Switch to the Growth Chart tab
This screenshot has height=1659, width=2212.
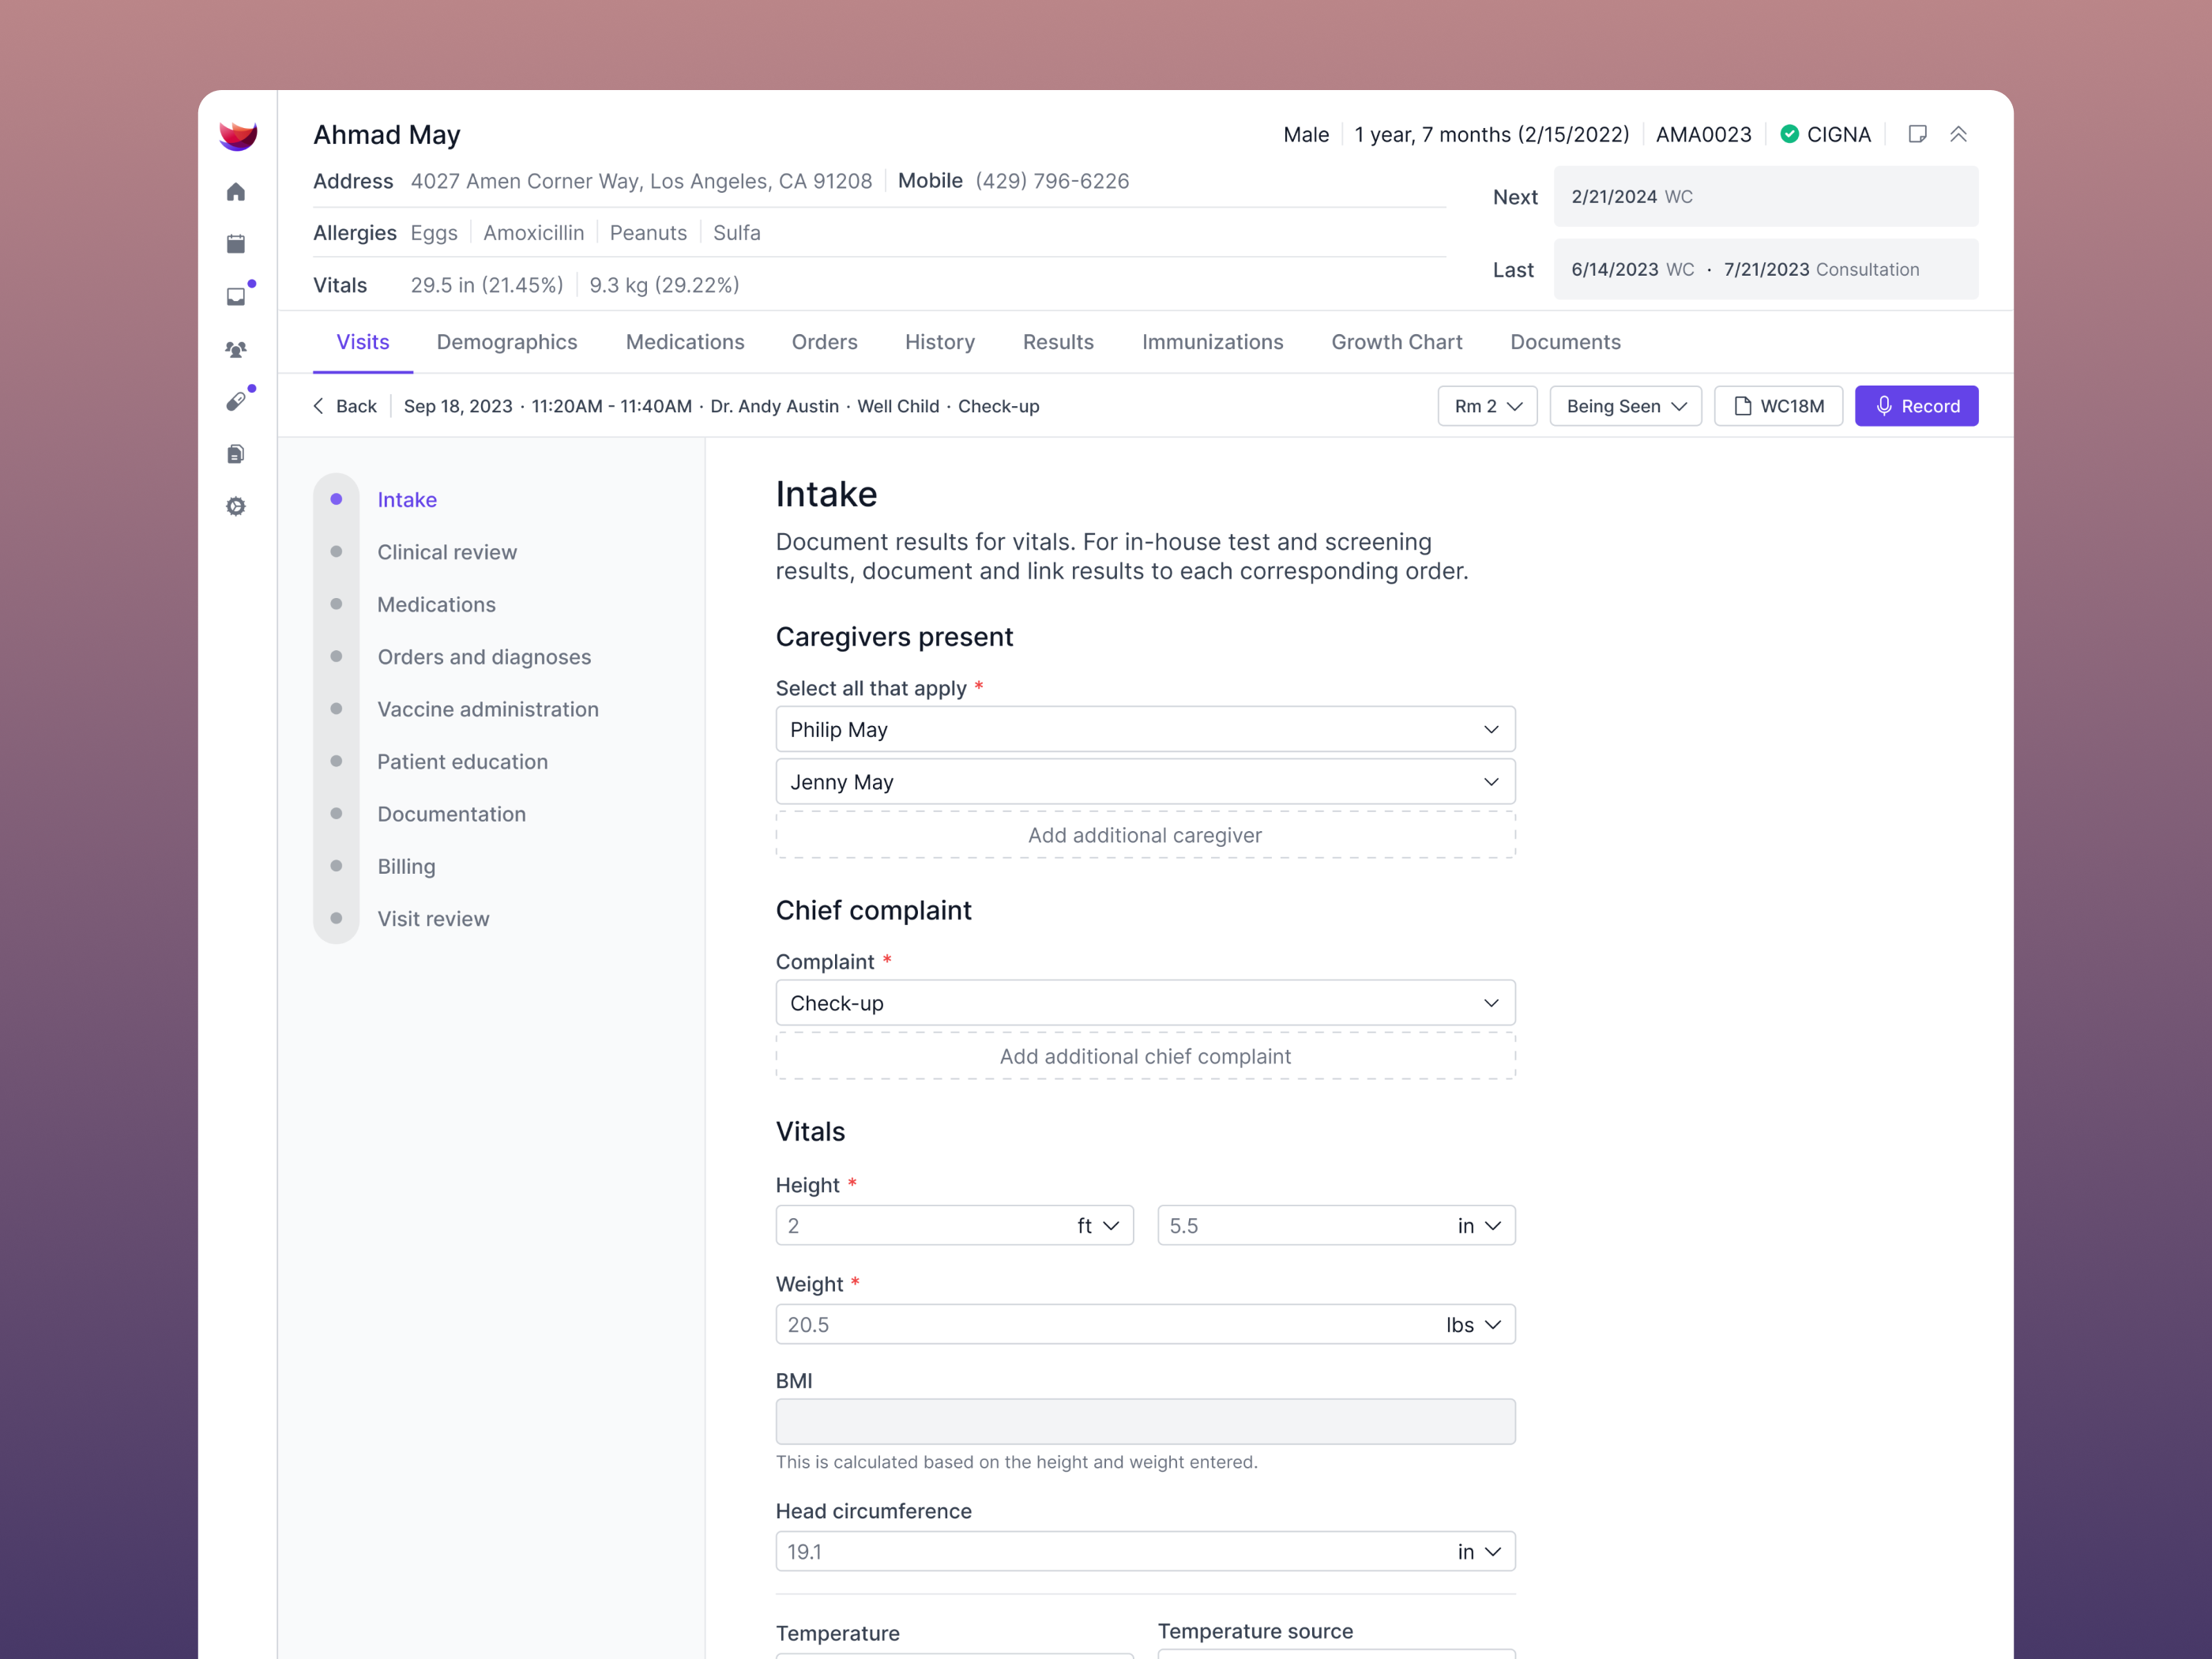click(1396, 342)
